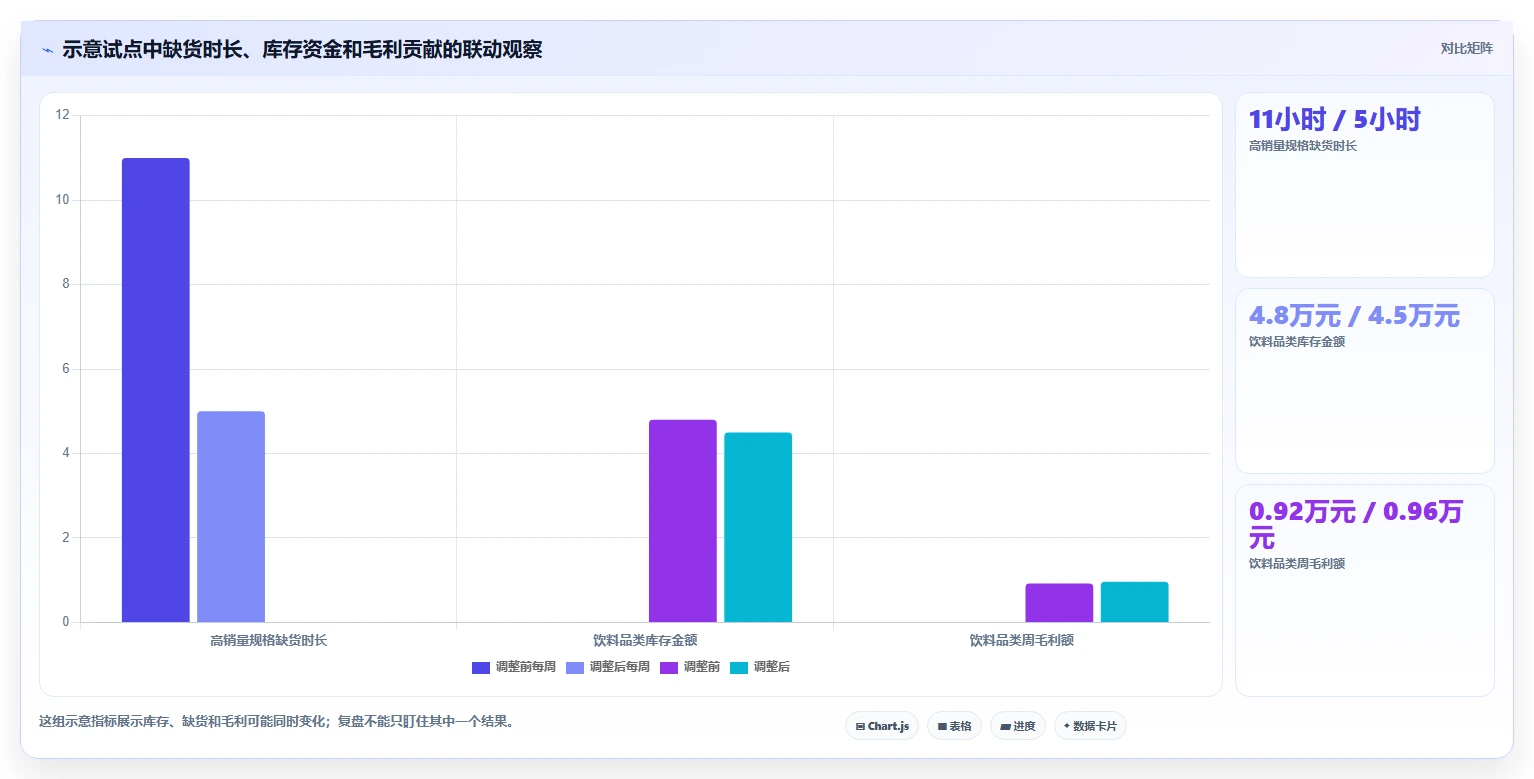Viewport: 1534px width, 779px height.
Task: Select the Chart.js chip
Action: [x=882, y=726]
